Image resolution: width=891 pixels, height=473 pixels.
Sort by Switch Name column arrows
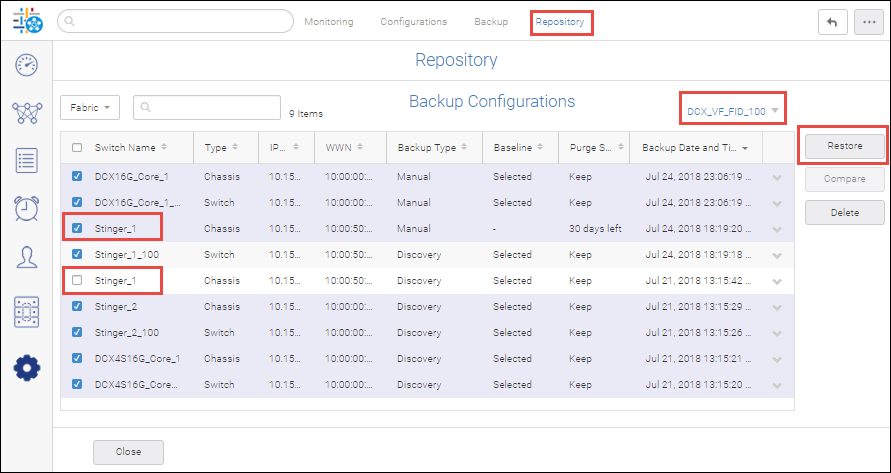click(x=164, y=147)
